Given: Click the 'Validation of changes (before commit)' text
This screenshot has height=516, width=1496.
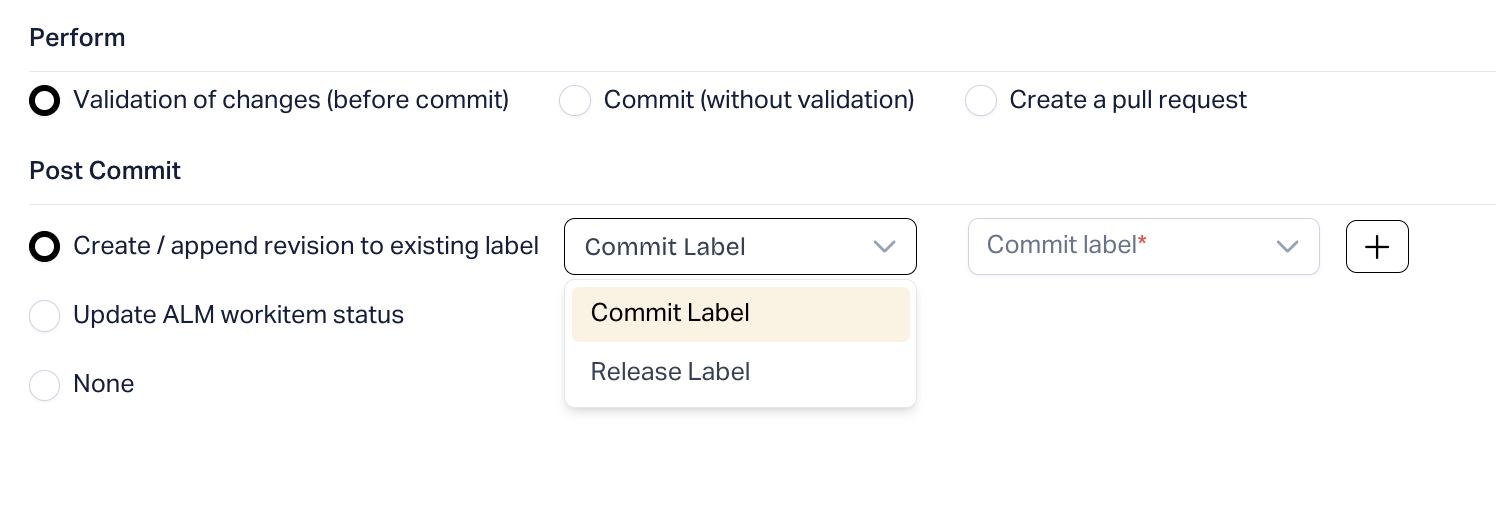Looking at the screenshot, I should [x=291, y=100].
